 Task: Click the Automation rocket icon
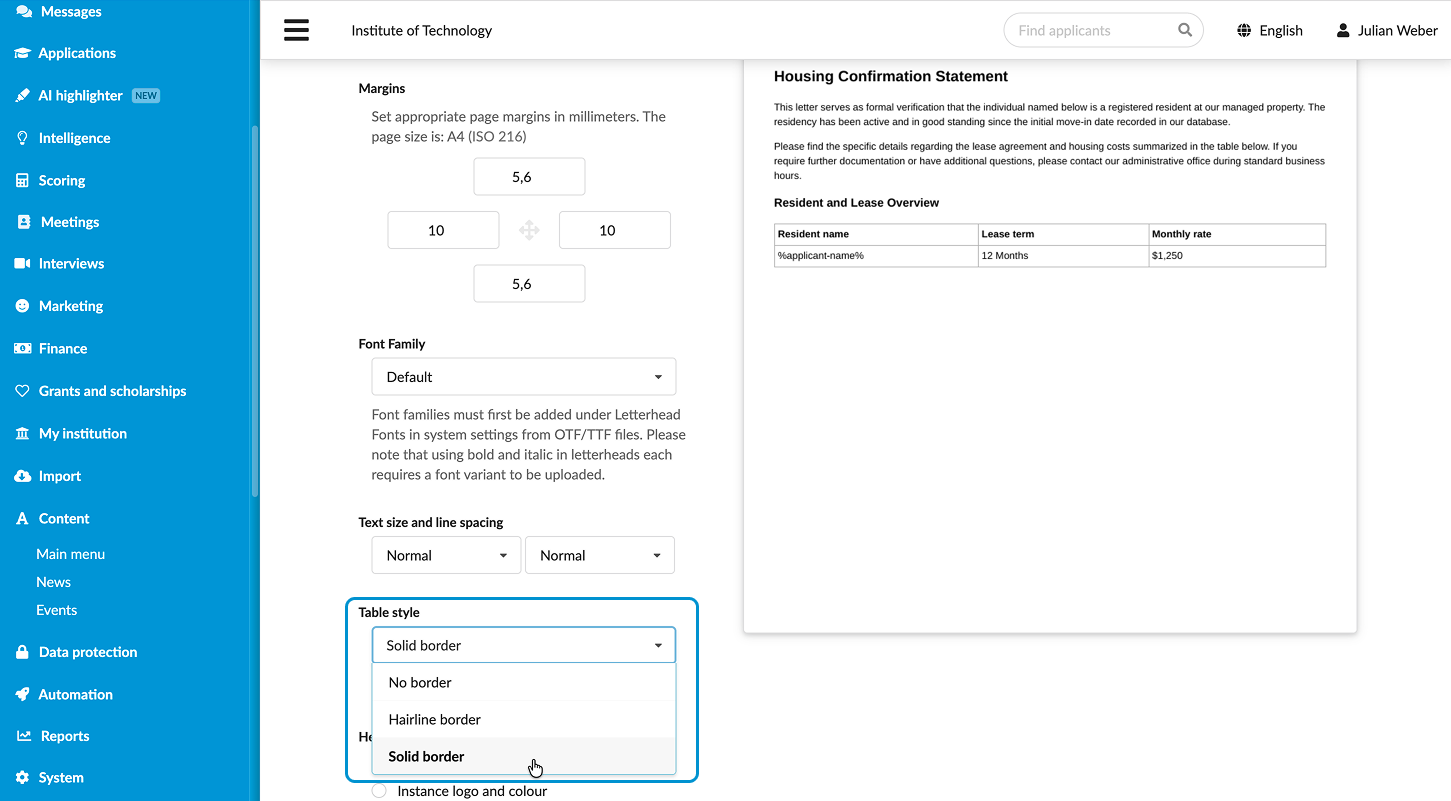coord(22,694)
